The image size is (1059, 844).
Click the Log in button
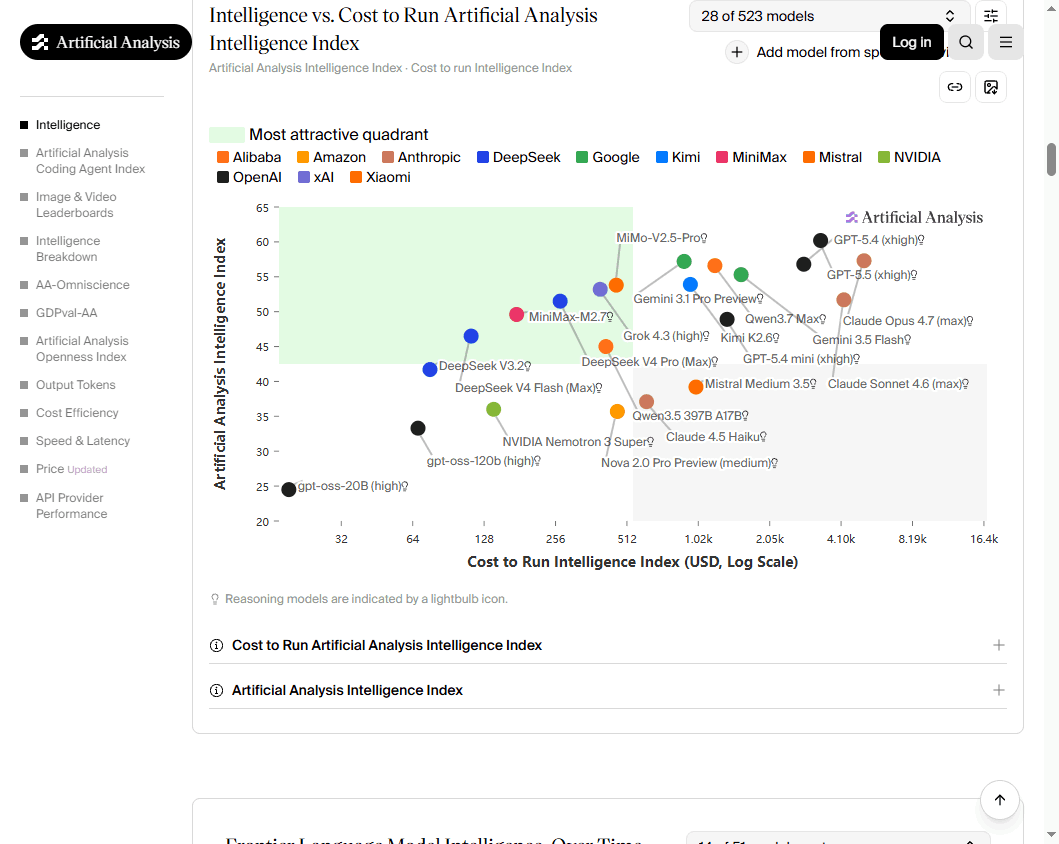click(911, 42)
